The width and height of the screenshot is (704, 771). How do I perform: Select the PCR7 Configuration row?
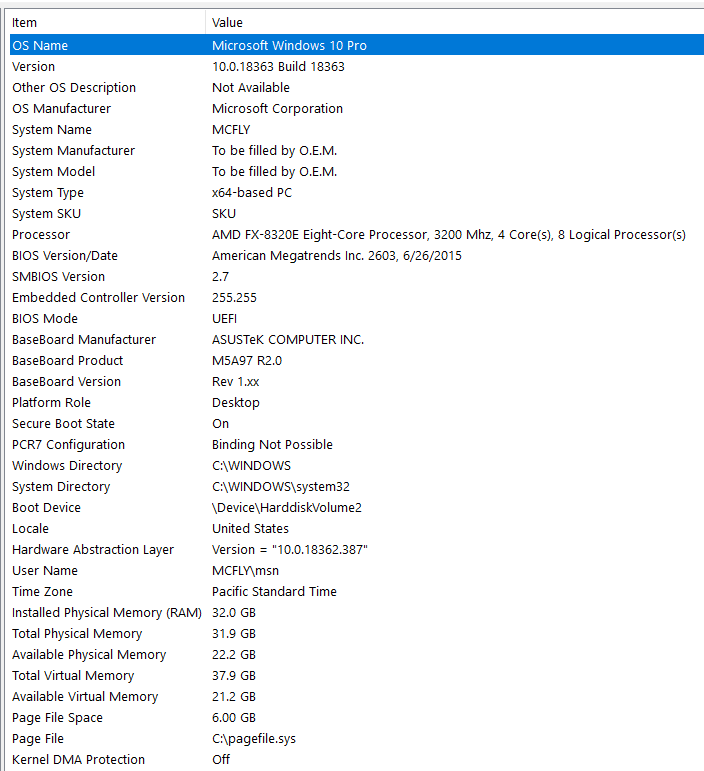357,445
